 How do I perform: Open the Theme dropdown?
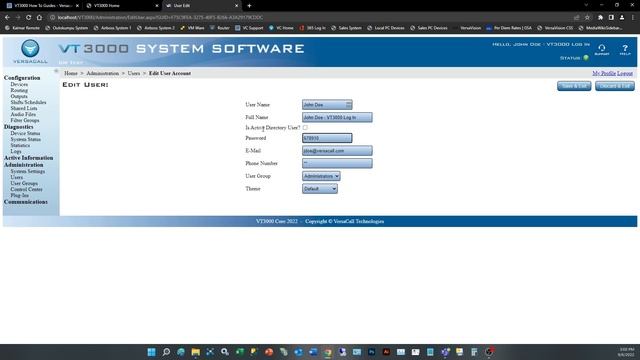(x=320, y=189)
